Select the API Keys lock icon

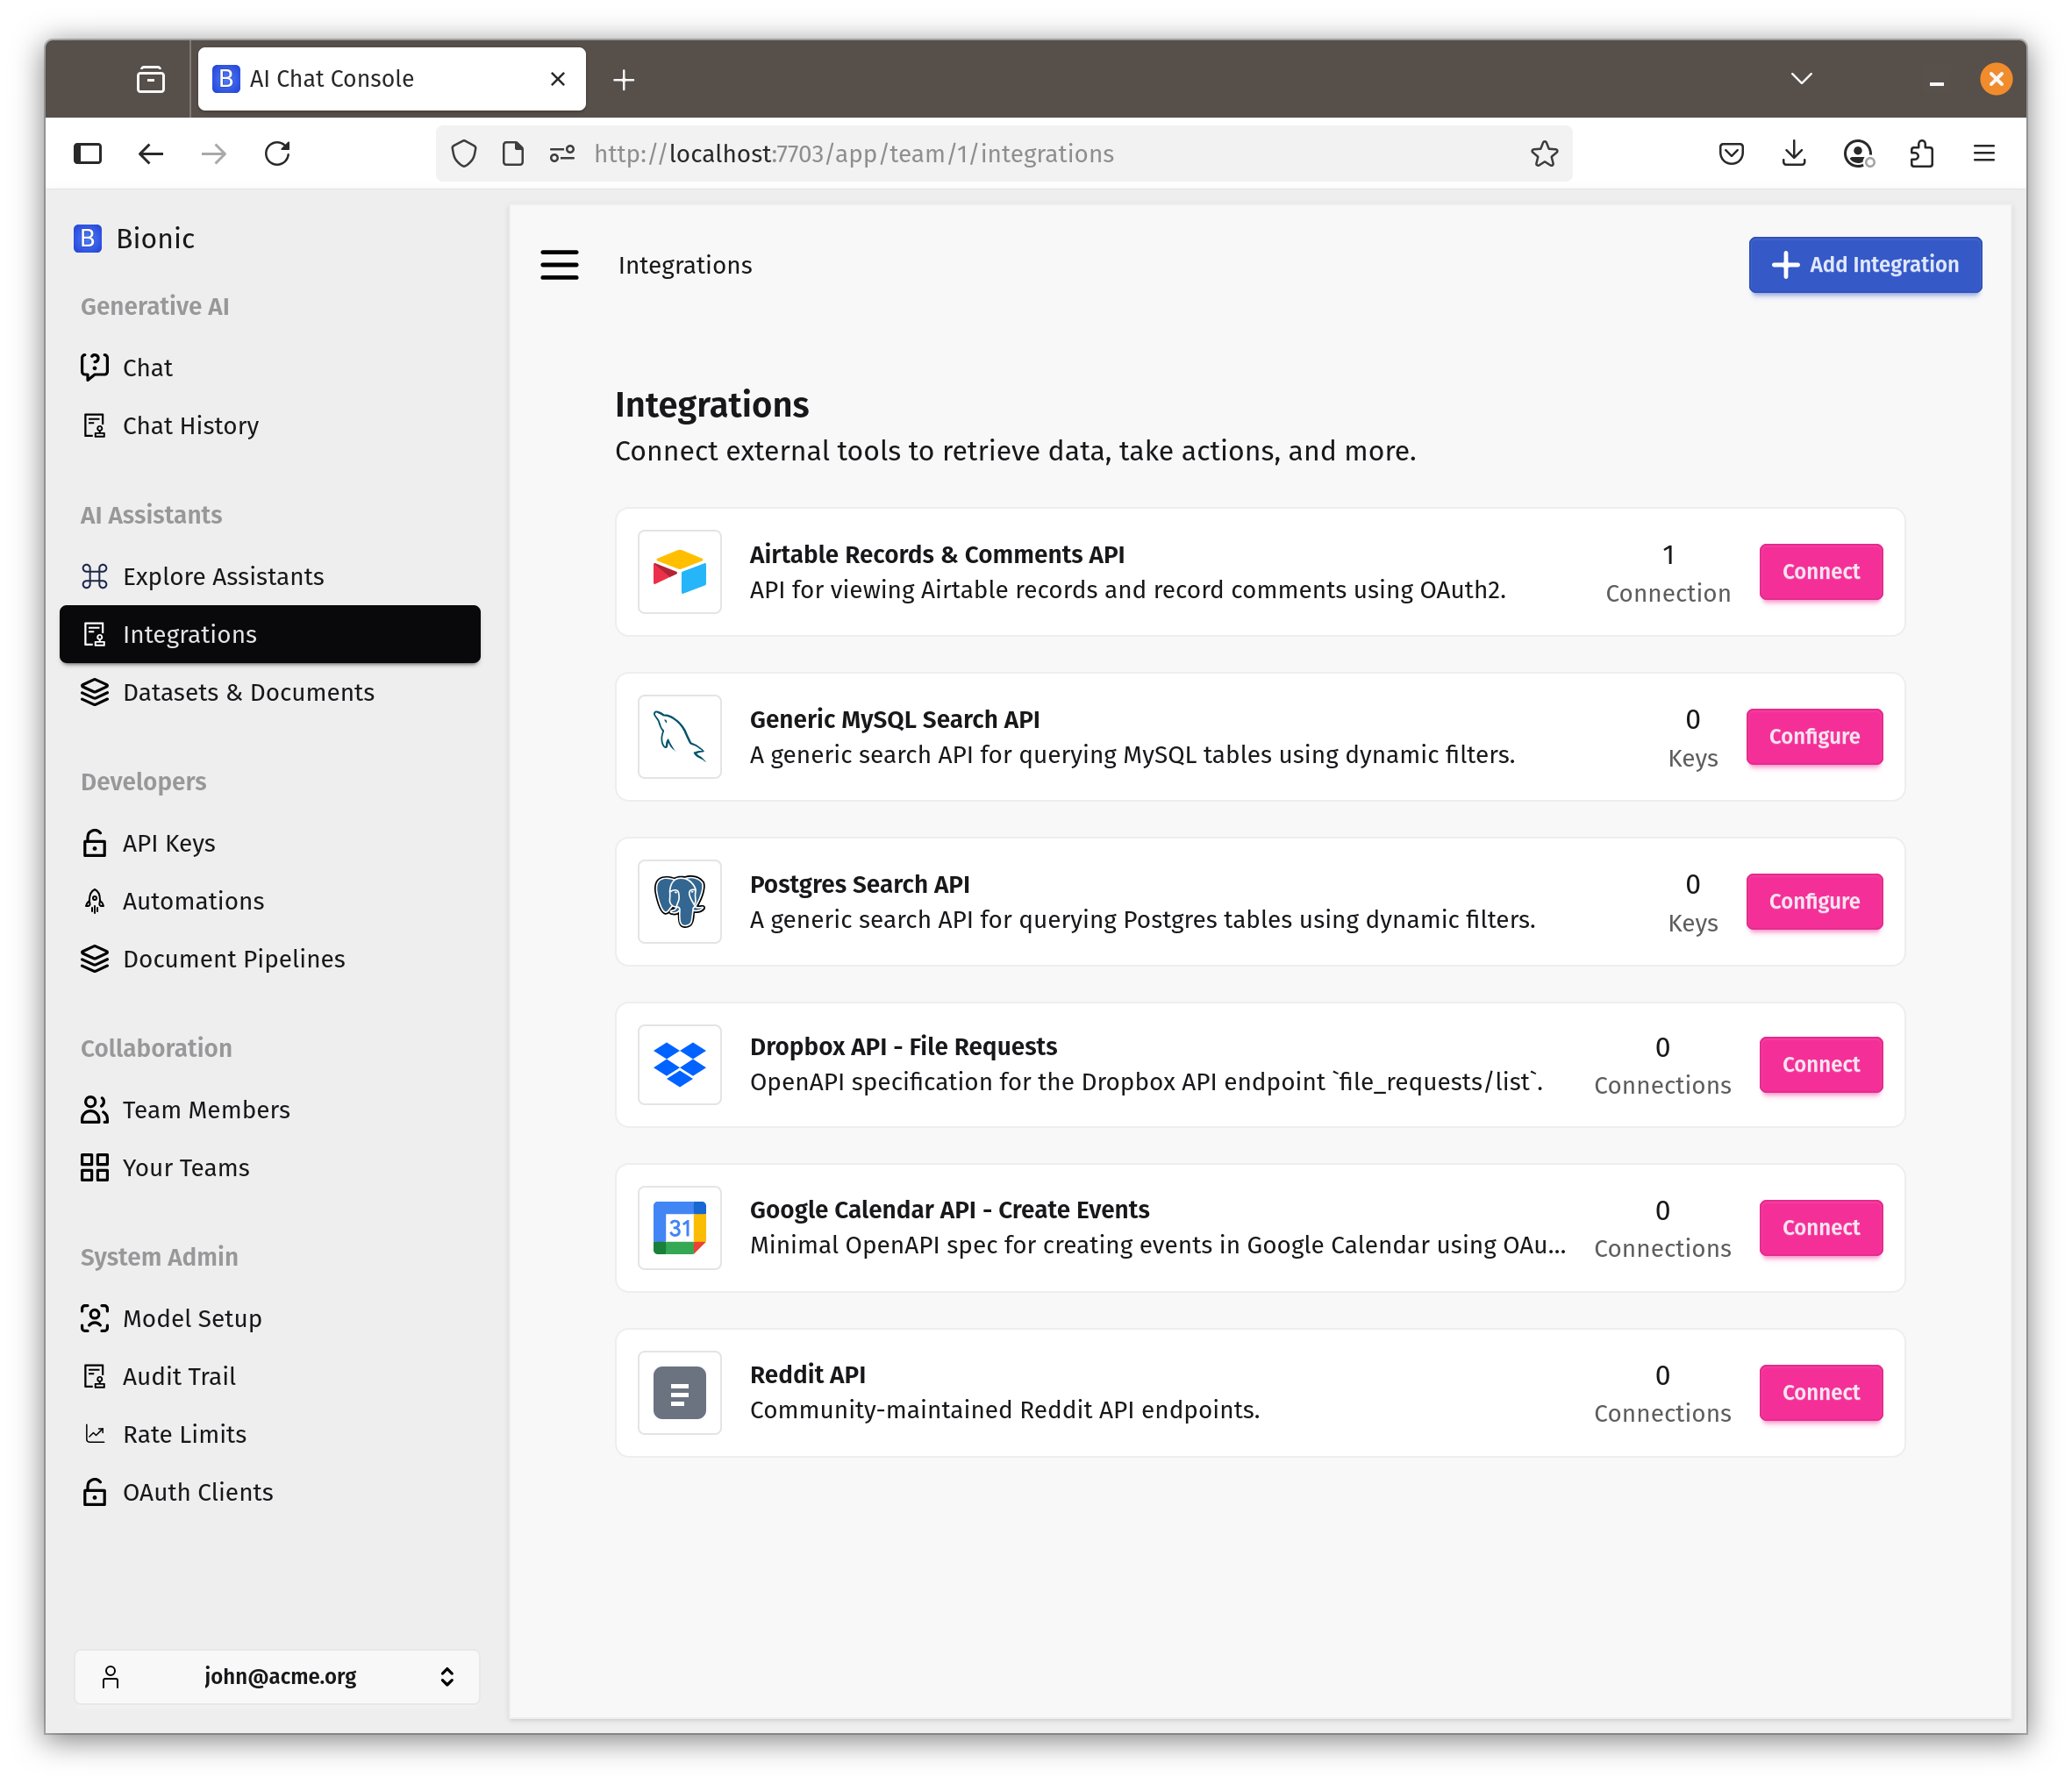click(x=95, y=843)
